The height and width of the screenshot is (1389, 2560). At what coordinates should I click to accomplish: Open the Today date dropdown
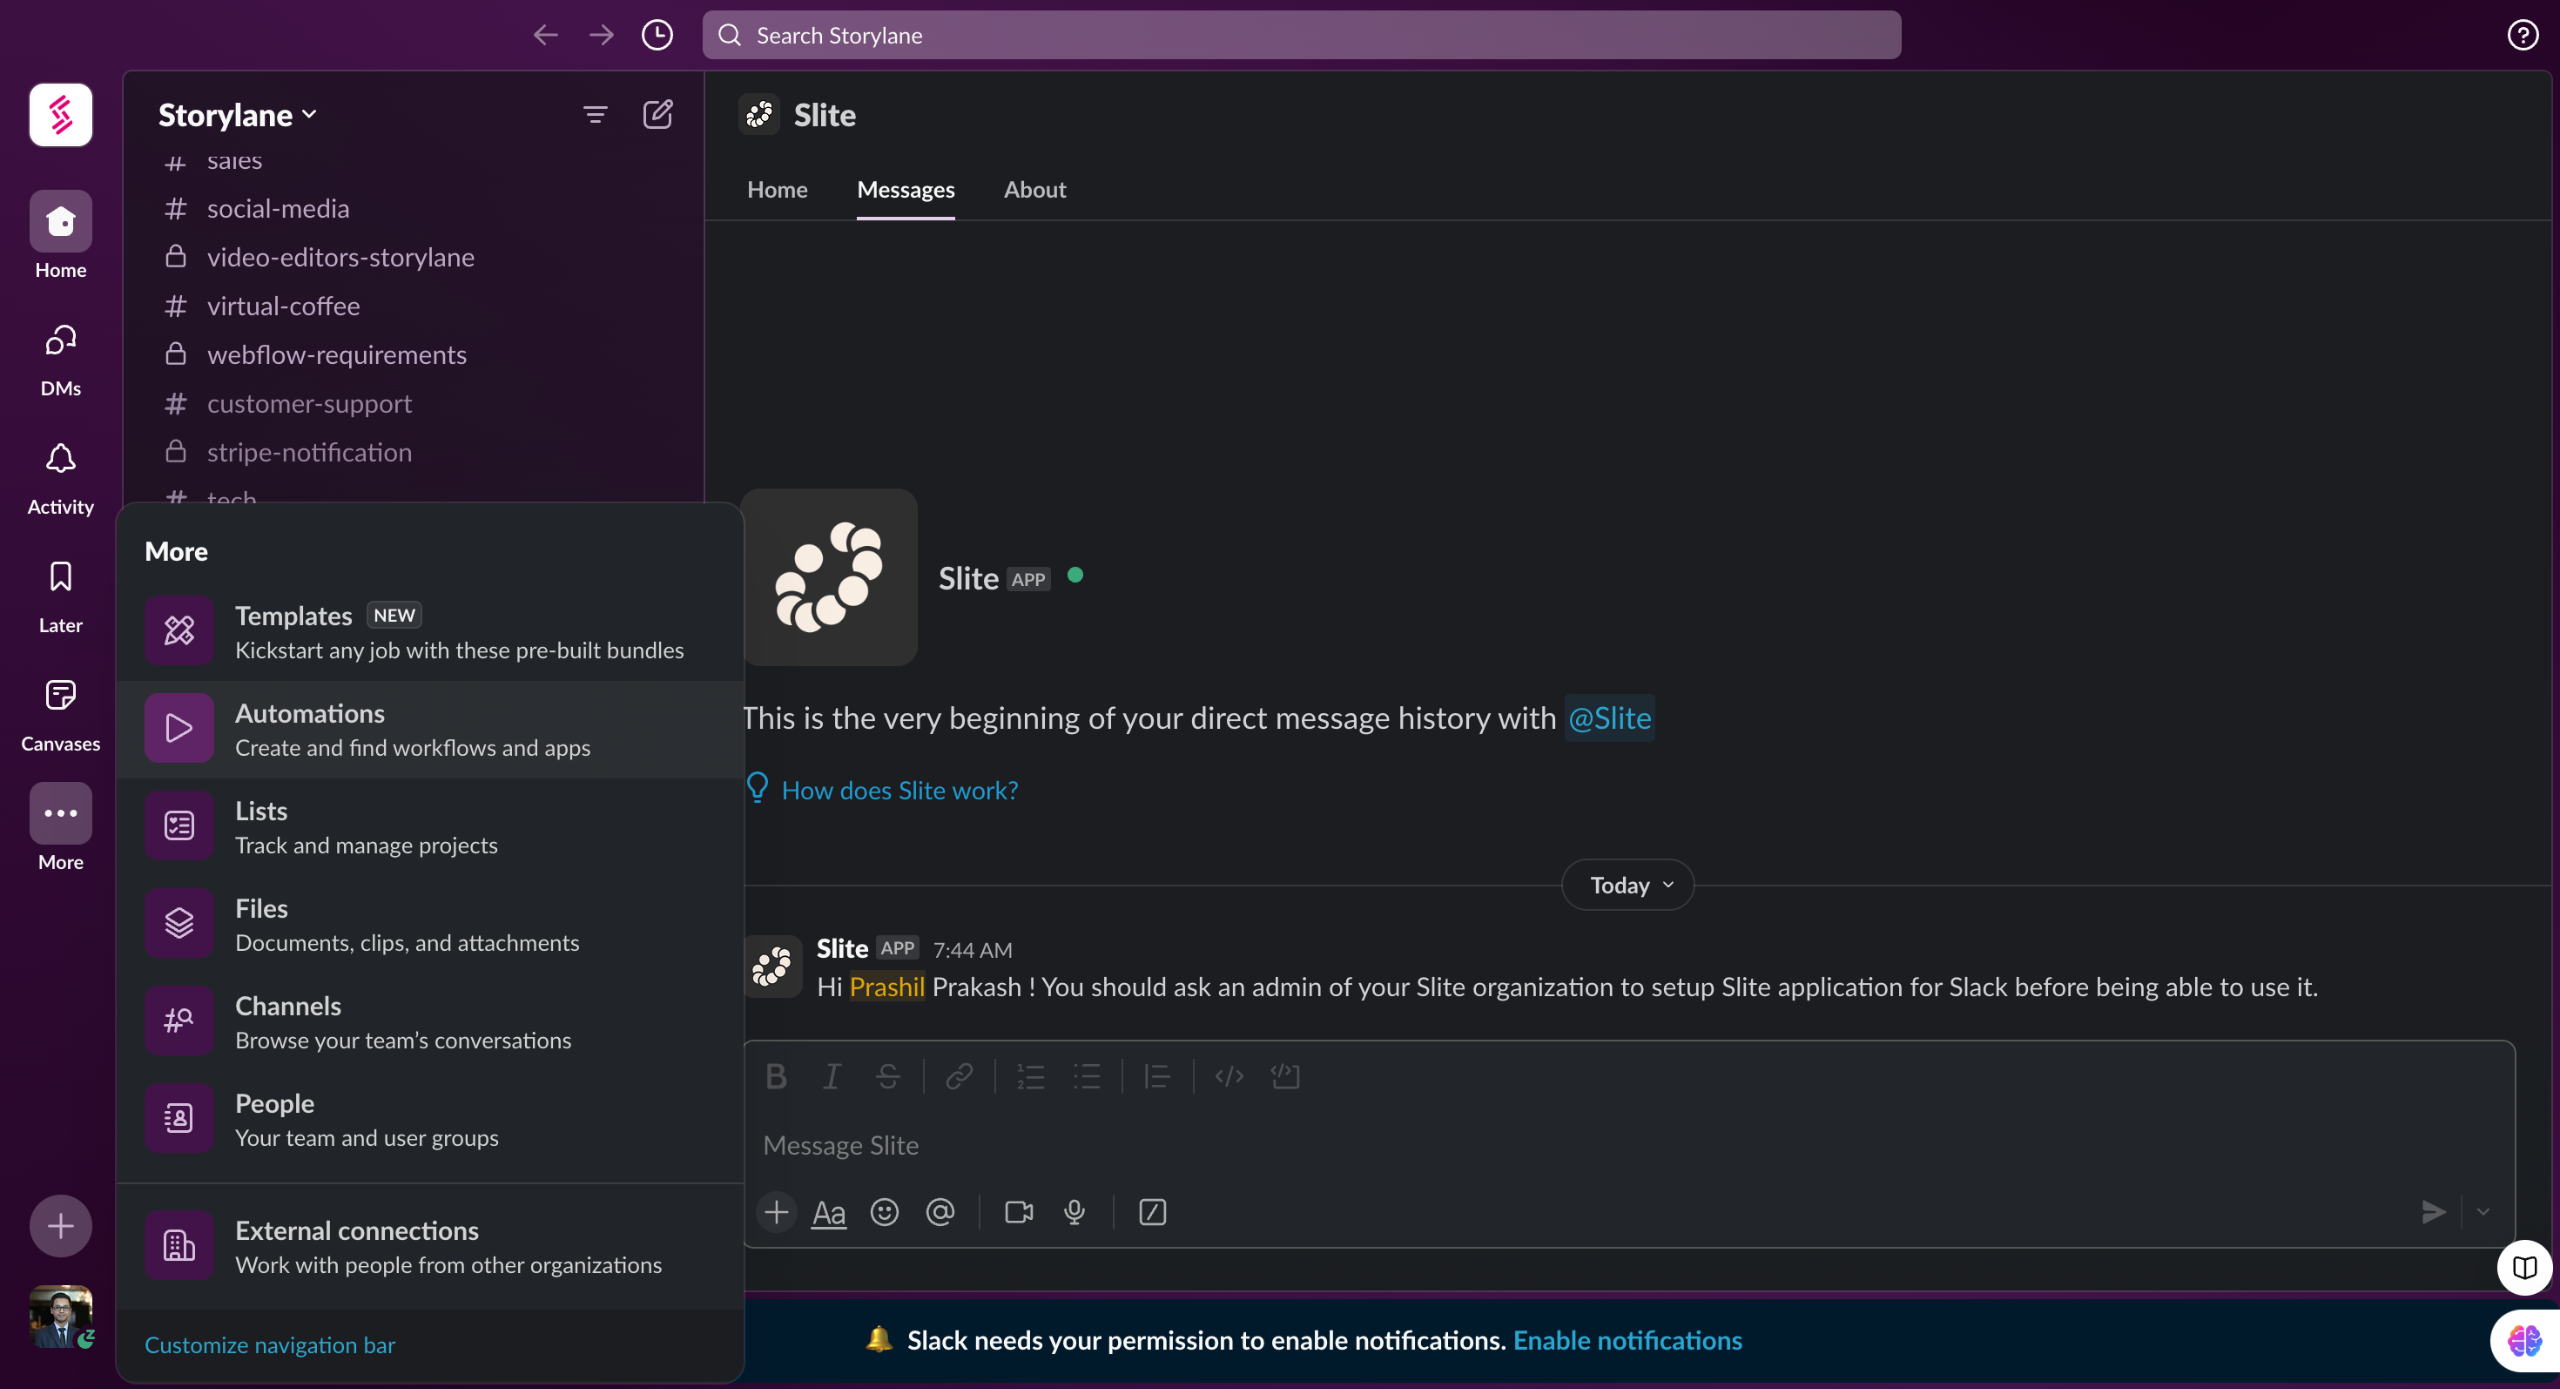(1627, 885)
